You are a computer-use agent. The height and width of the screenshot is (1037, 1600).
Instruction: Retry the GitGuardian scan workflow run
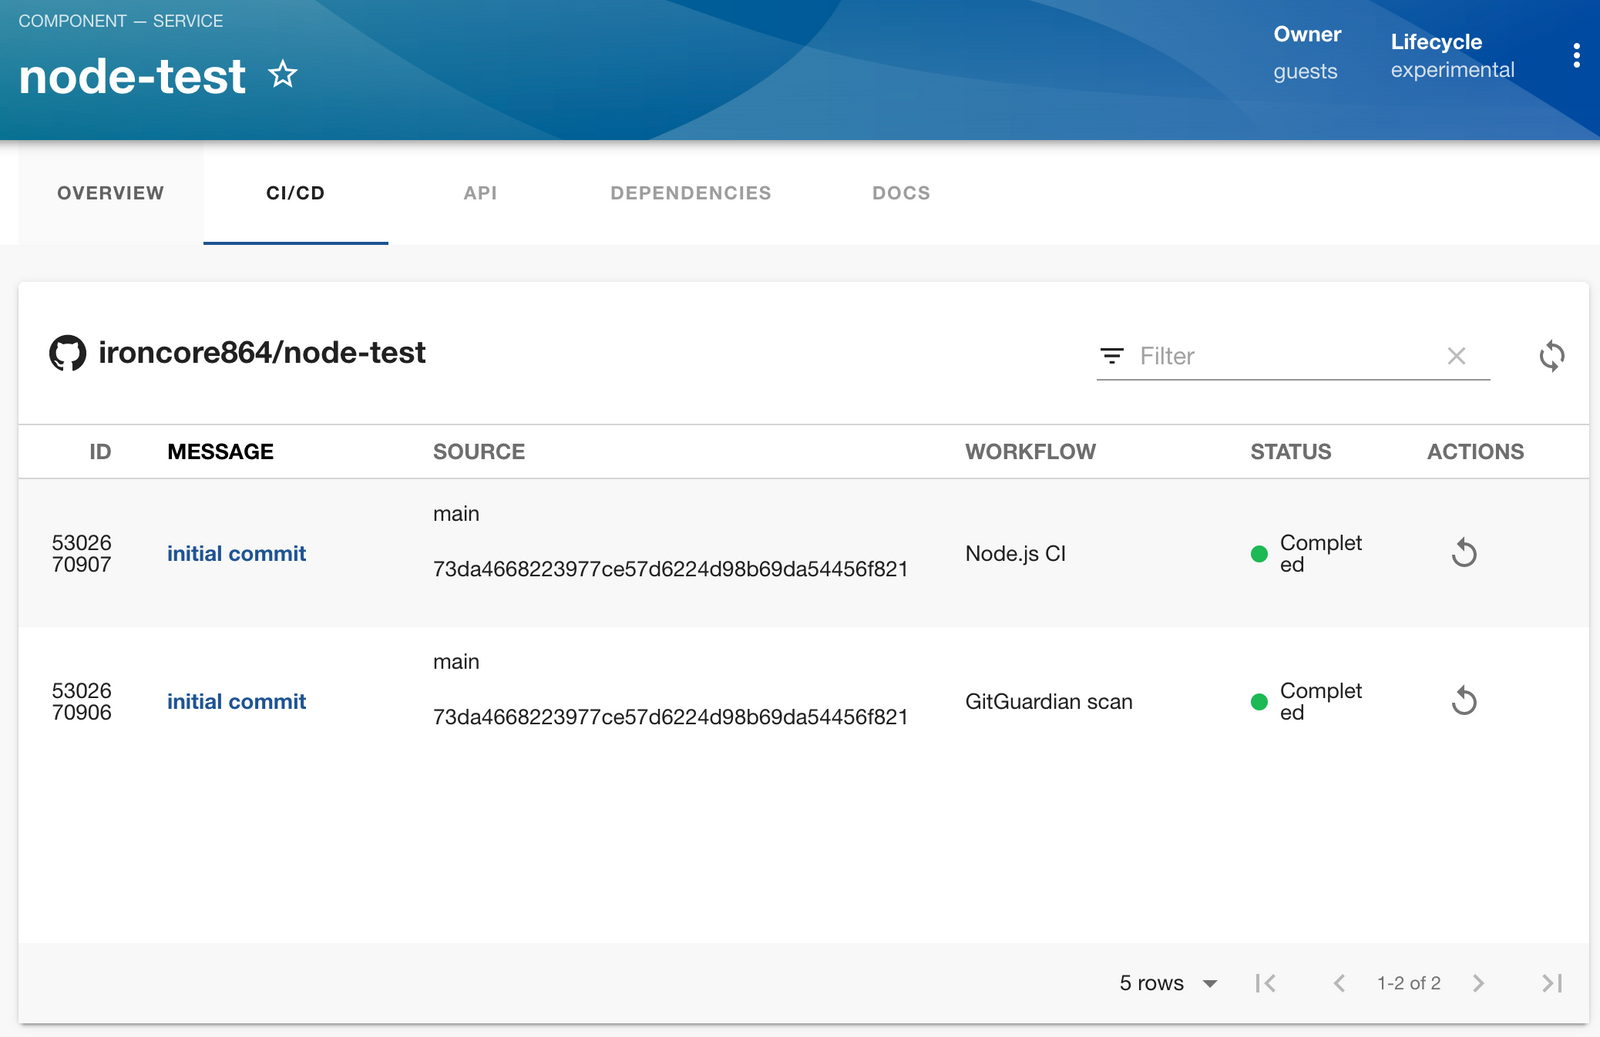click(1464, 701)
